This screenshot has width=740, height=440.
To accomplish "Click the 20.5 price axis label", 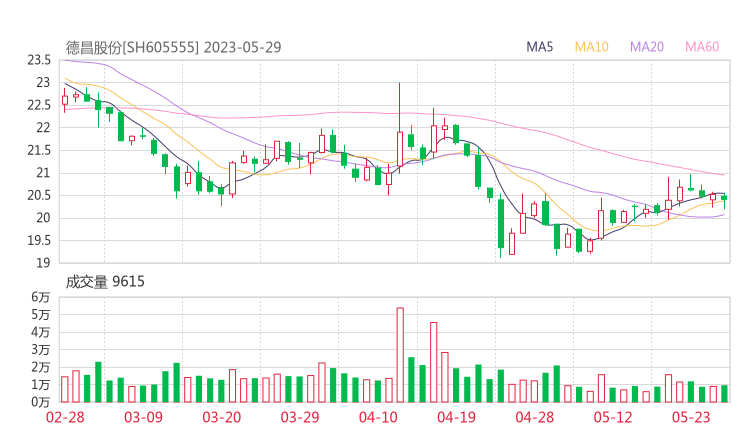I will [x=39, y=195].
